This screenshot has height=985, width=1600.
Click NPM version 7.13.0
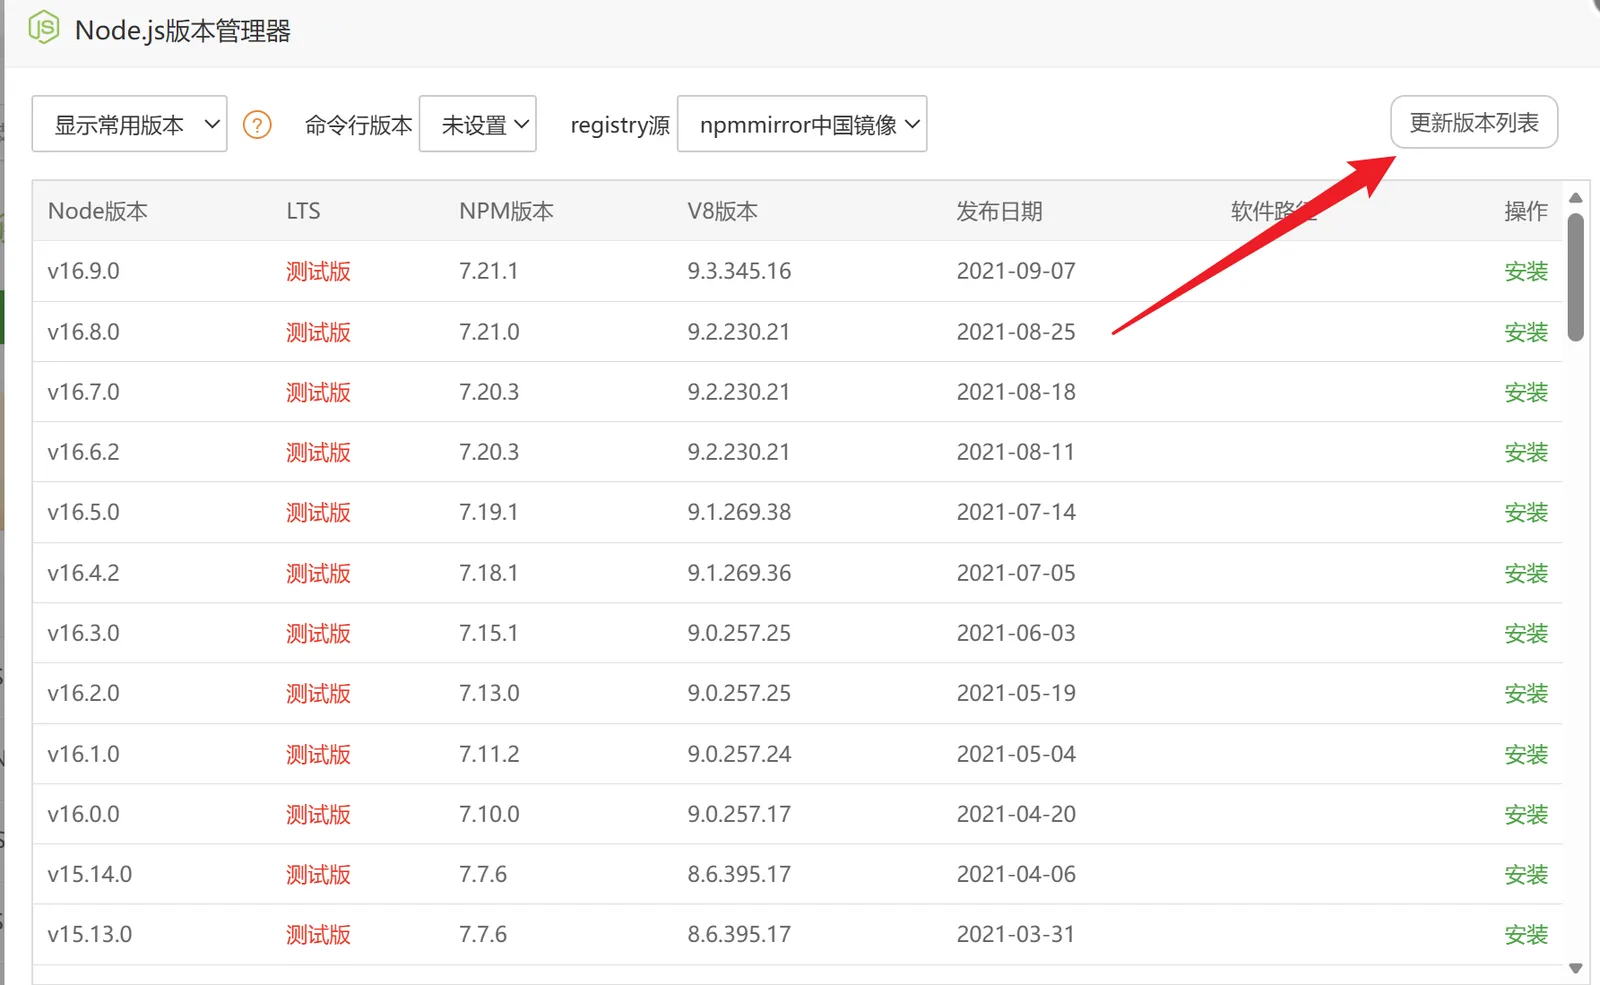[489, 693]
